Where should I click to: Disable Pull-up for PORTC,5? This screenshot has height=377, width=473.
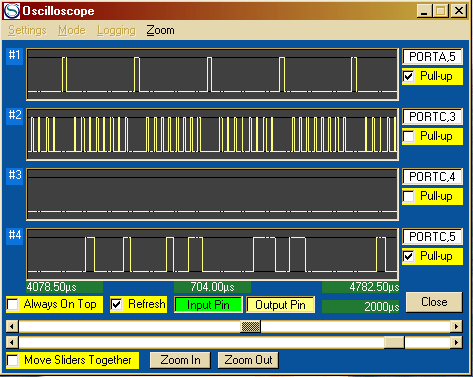[x=409, y=256]
